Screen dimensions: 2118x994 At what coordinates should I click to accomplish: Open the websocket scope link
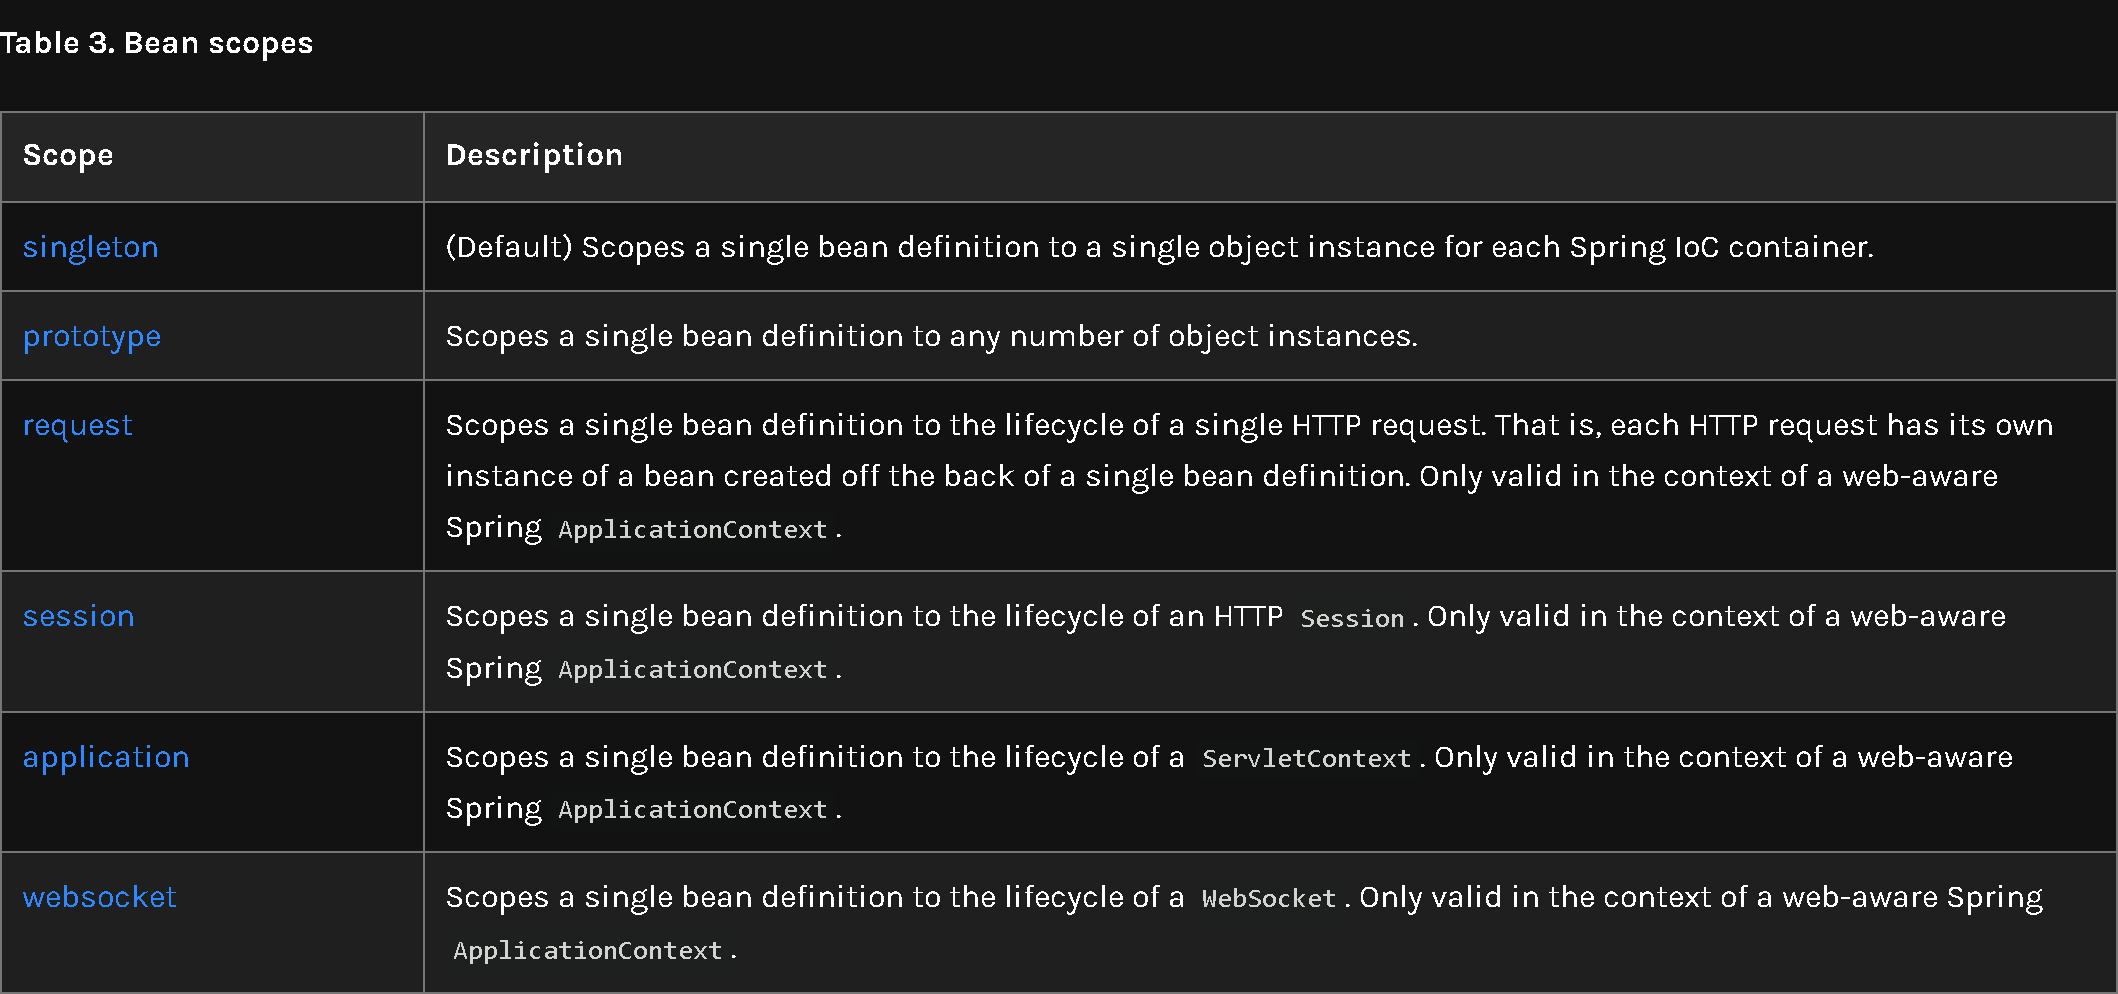99,897
